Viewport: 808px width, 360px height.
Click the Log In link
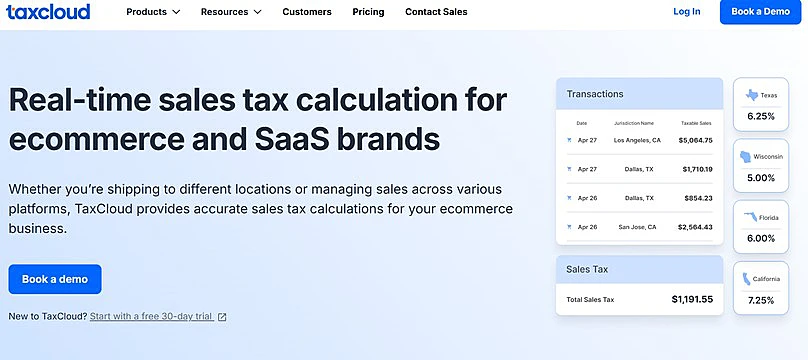(x=687, y=11)
